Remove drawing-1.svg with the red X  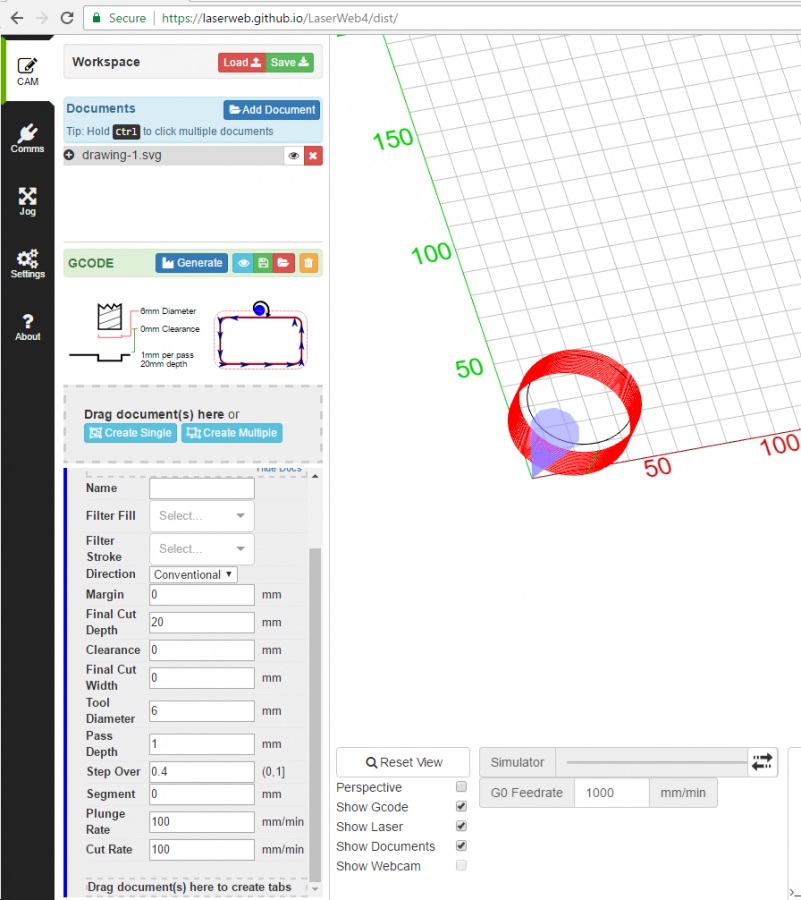(x=313, y=156)
